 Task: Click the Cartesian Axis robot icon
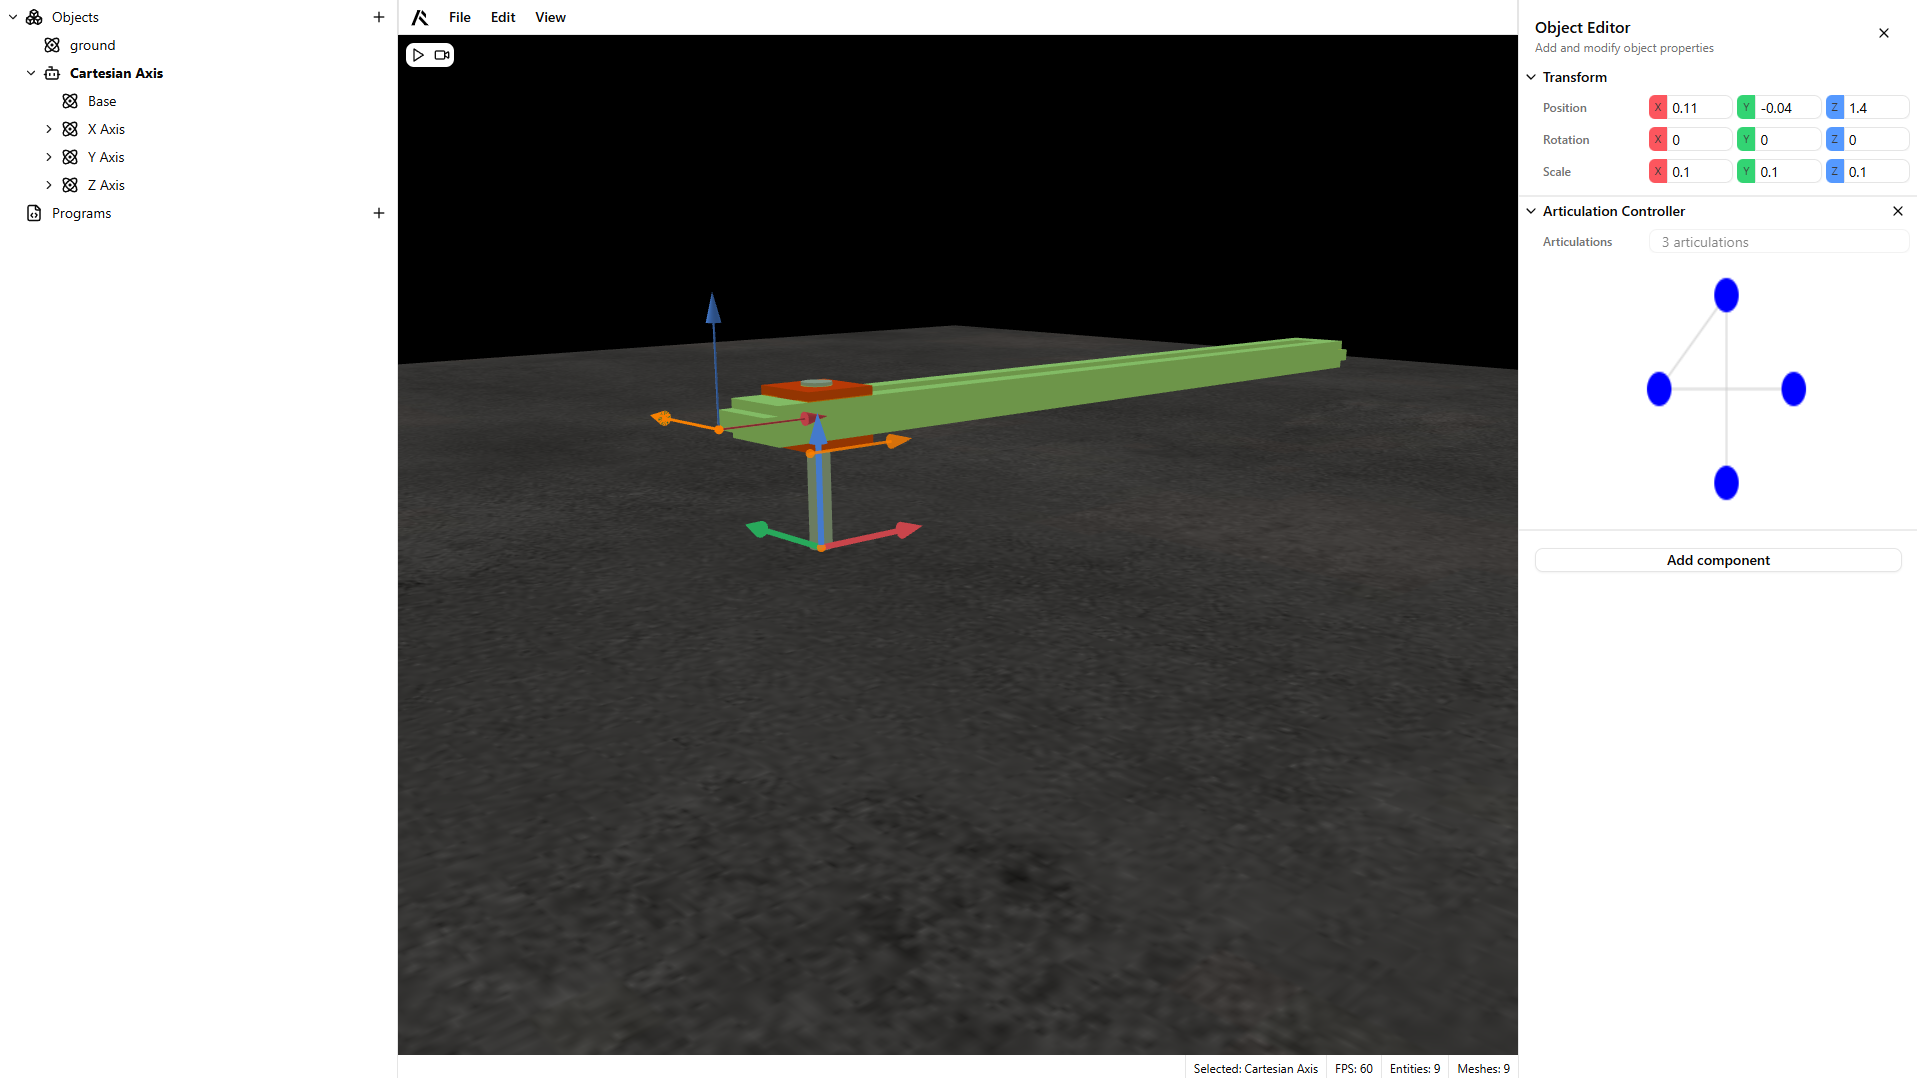coord(52,73)
